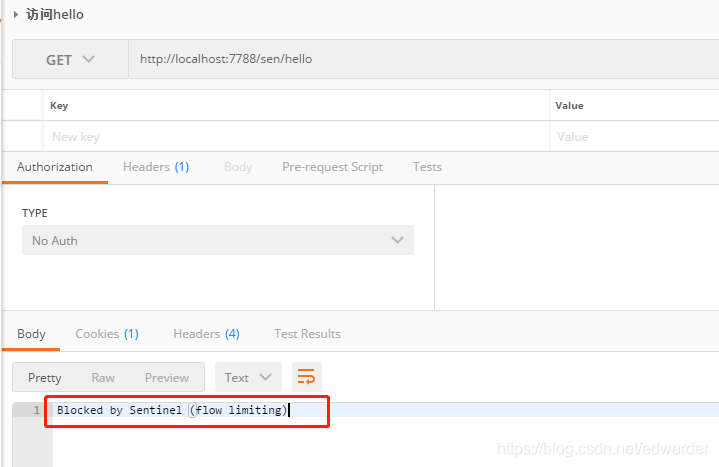Screen dimensions: 719x467
Task: Open the request Headers (1) tab
Action: [x=156, y=167]
